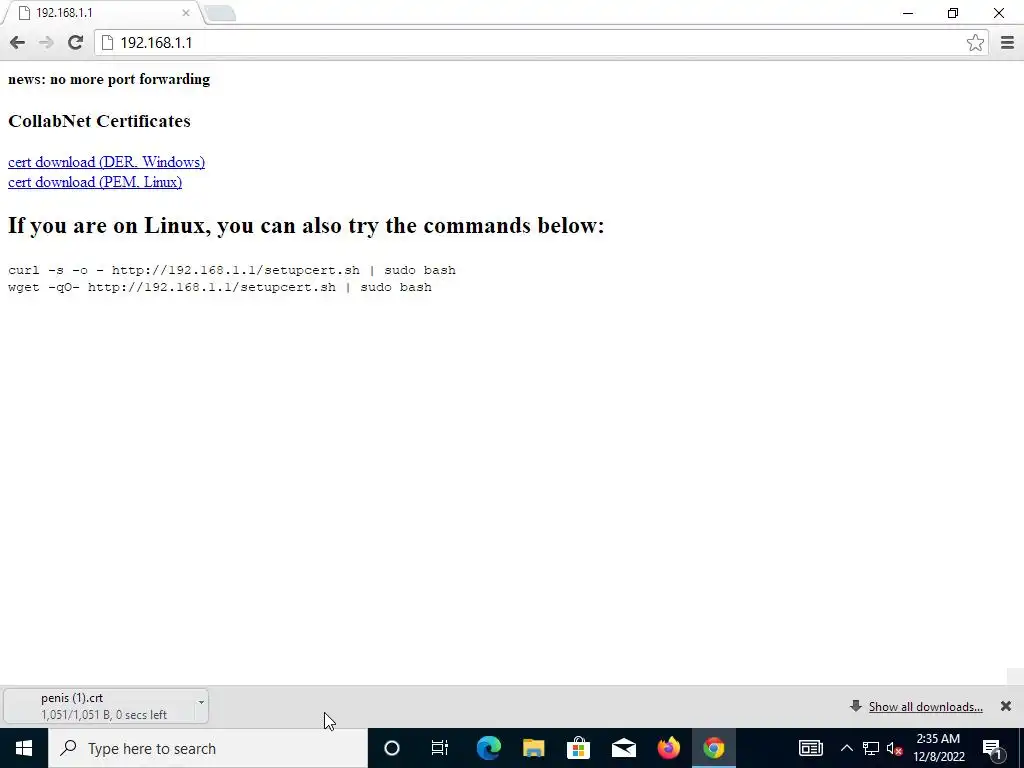Screen dimensions: 1024x768
Task: Close the downloads bar
Action: tap(1006, 706)
